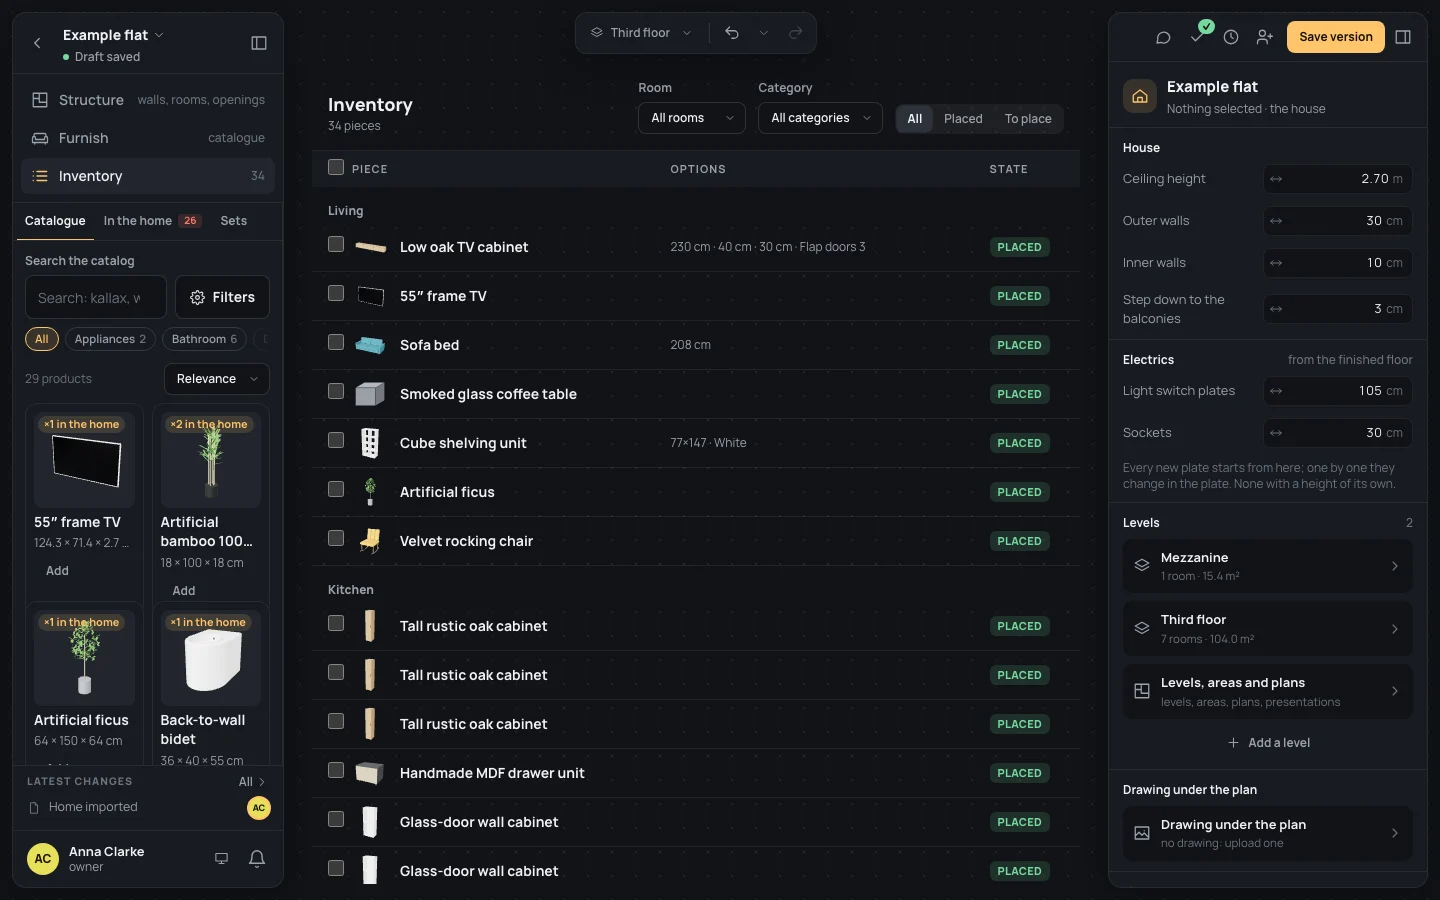Check the Smoked glass coffee table checkbox

(336, 391)
